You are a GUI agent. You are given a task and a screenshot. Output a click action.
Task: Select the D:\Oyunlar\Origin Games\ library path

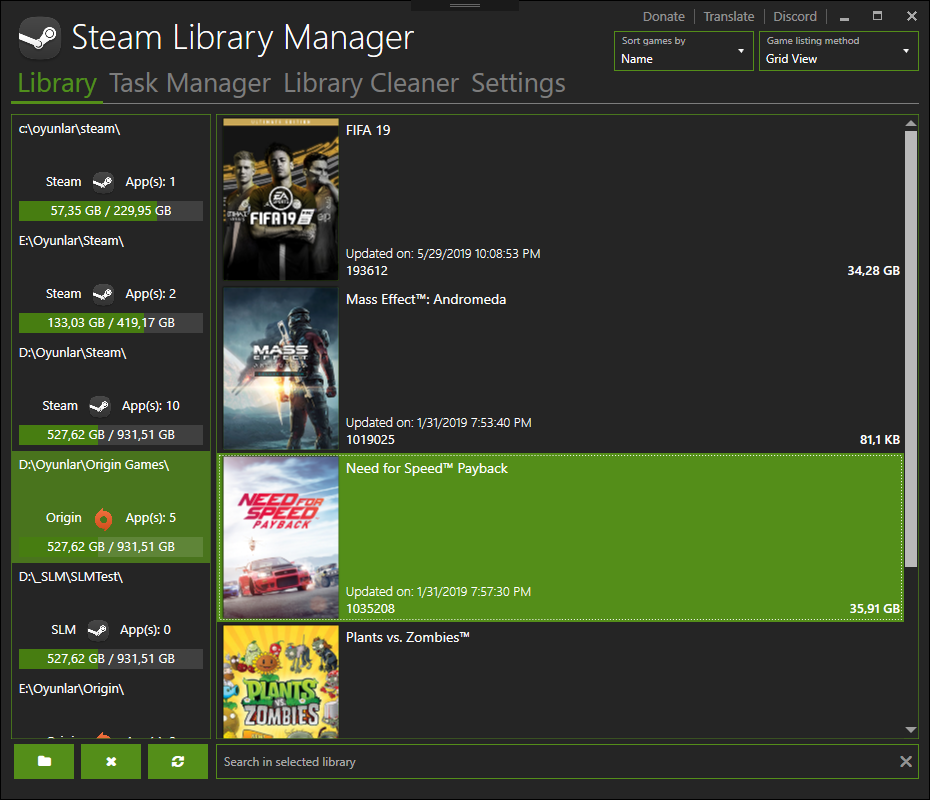click(94, 465)
